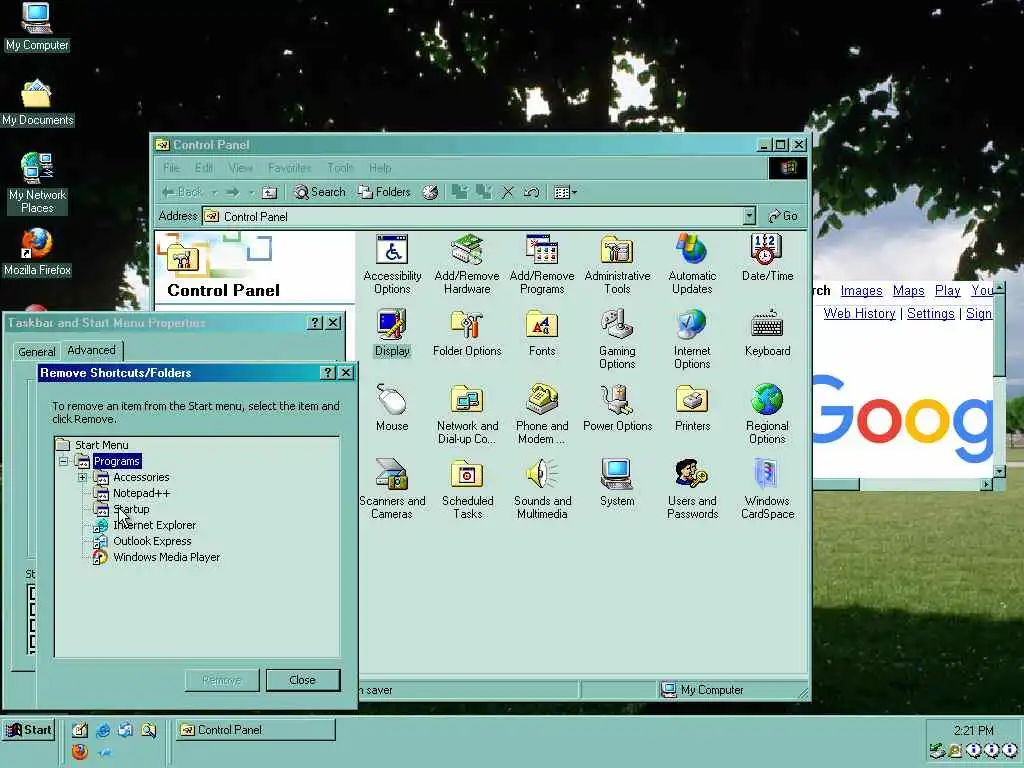Click the Settings link on Google page
Image resolution: width=1024 pixels, height=768 pixels.
coord(931,313)
